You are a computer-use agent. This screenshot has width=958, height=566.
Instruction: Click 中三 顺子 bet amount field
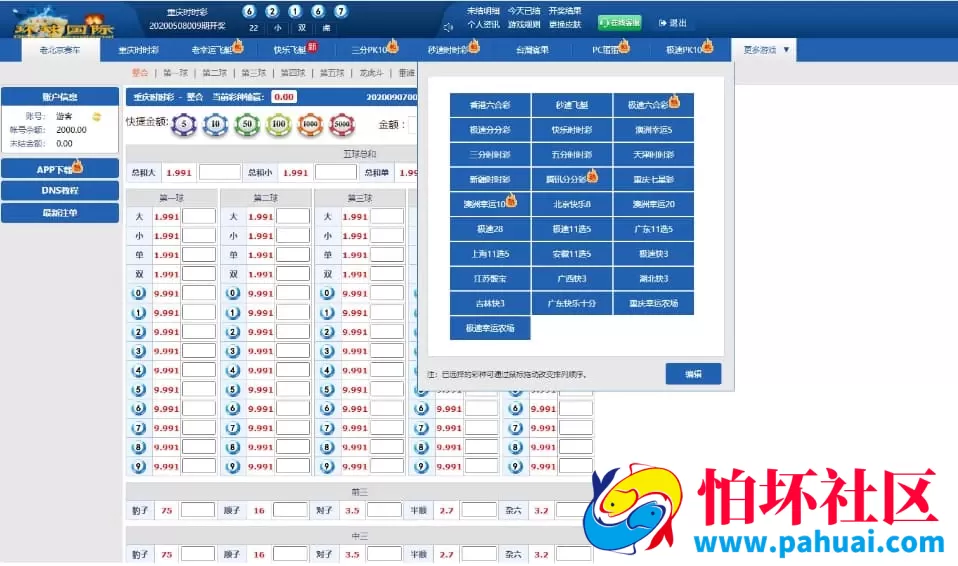click(290, 554)
